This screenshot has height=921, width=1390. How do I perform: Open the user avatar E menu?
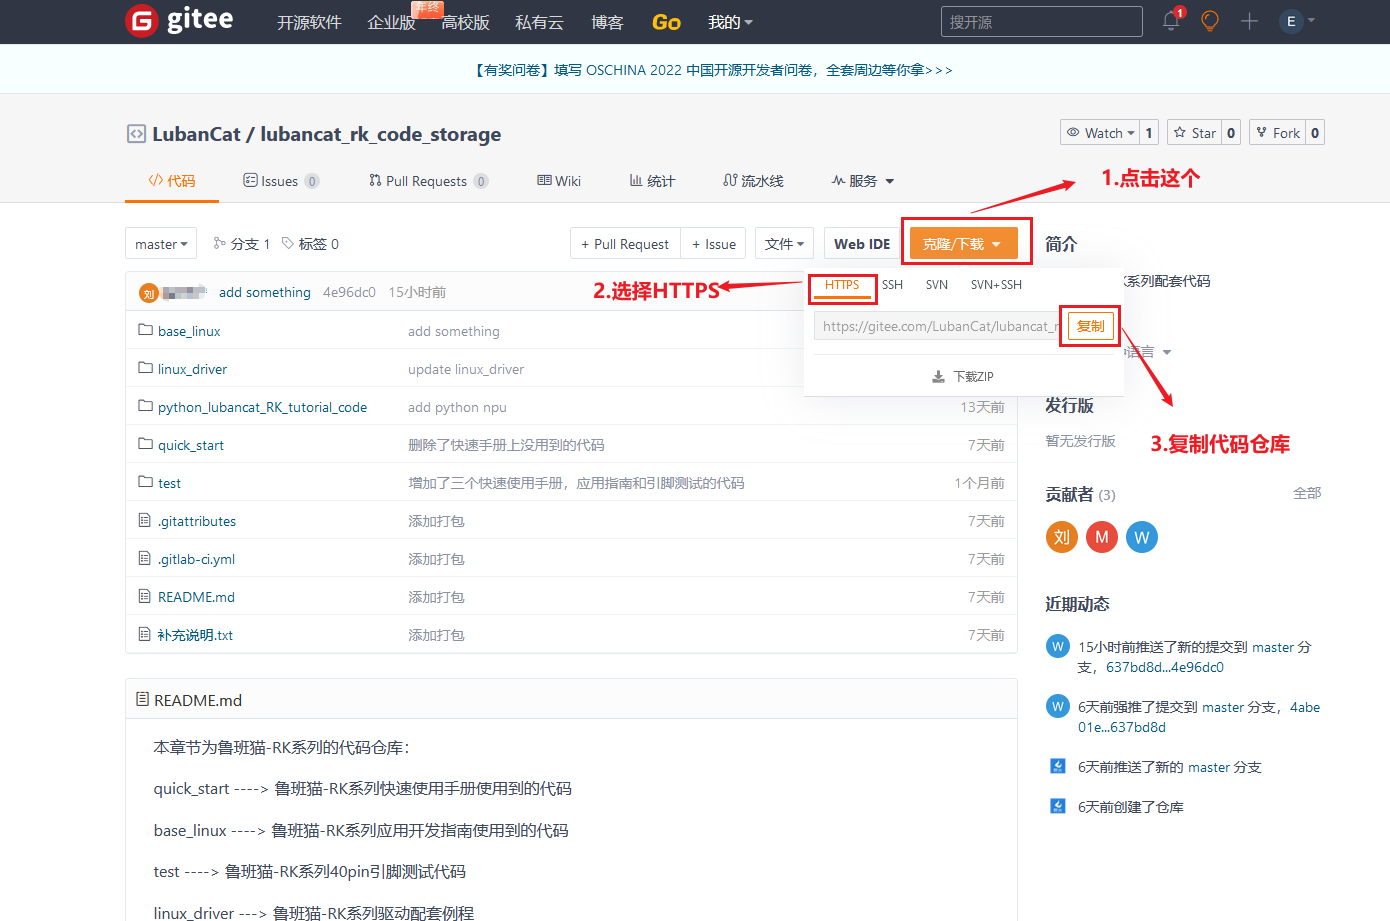point(1297,21)
